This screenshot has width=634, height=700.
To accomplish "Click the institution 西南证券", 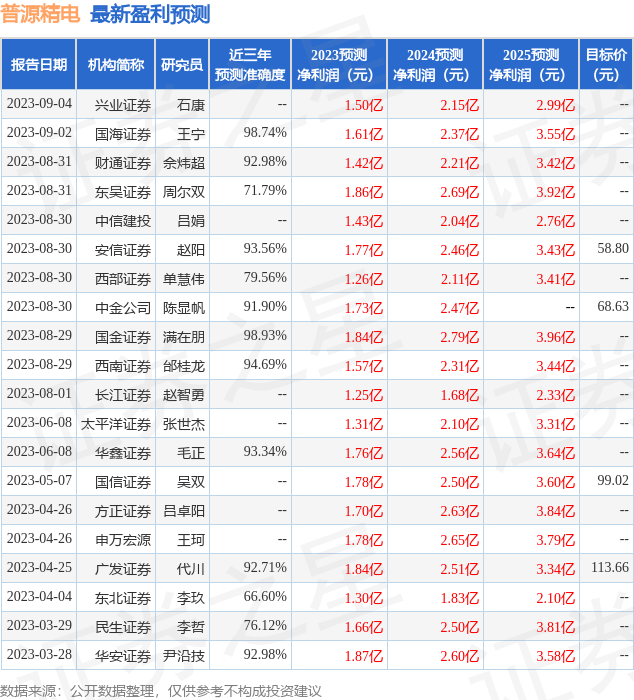I will click(x=123, y=367).
